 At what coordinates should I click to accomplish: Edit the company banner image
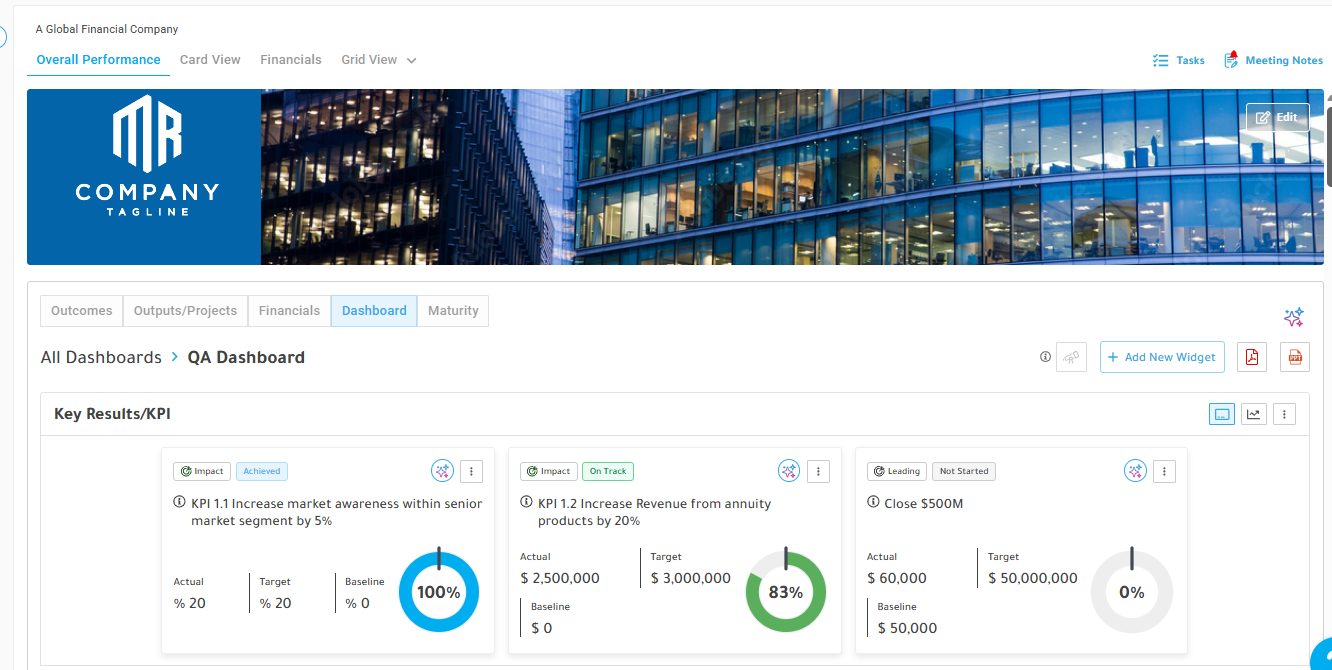pos(1277,118)
